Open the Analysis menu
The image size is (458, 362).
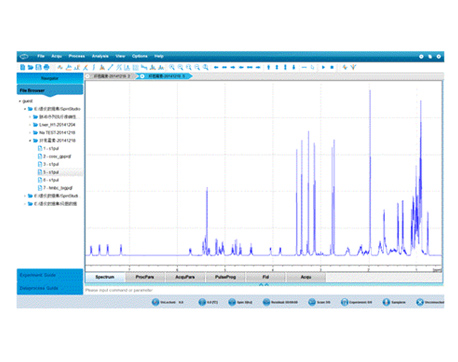coord(100,56)
